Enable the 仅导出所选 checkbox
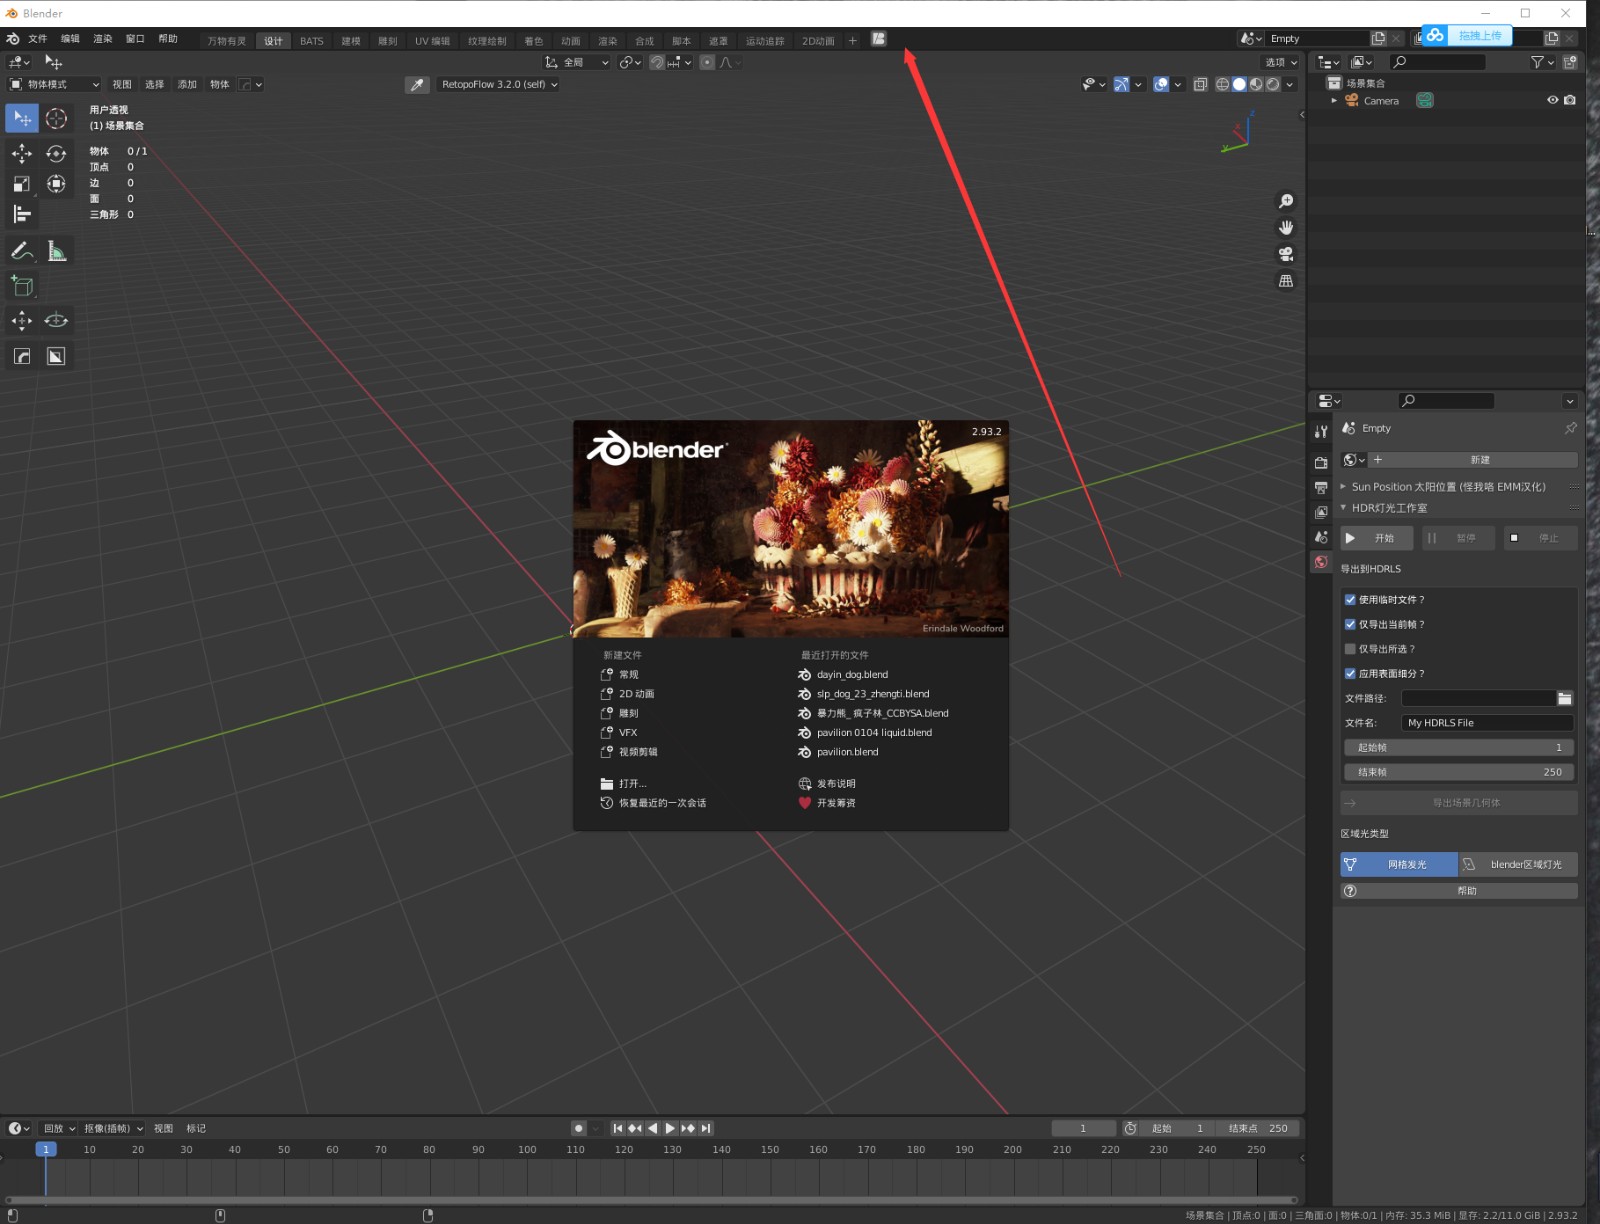Viewport: 1600px width, 1224px height. (1350, 649)
